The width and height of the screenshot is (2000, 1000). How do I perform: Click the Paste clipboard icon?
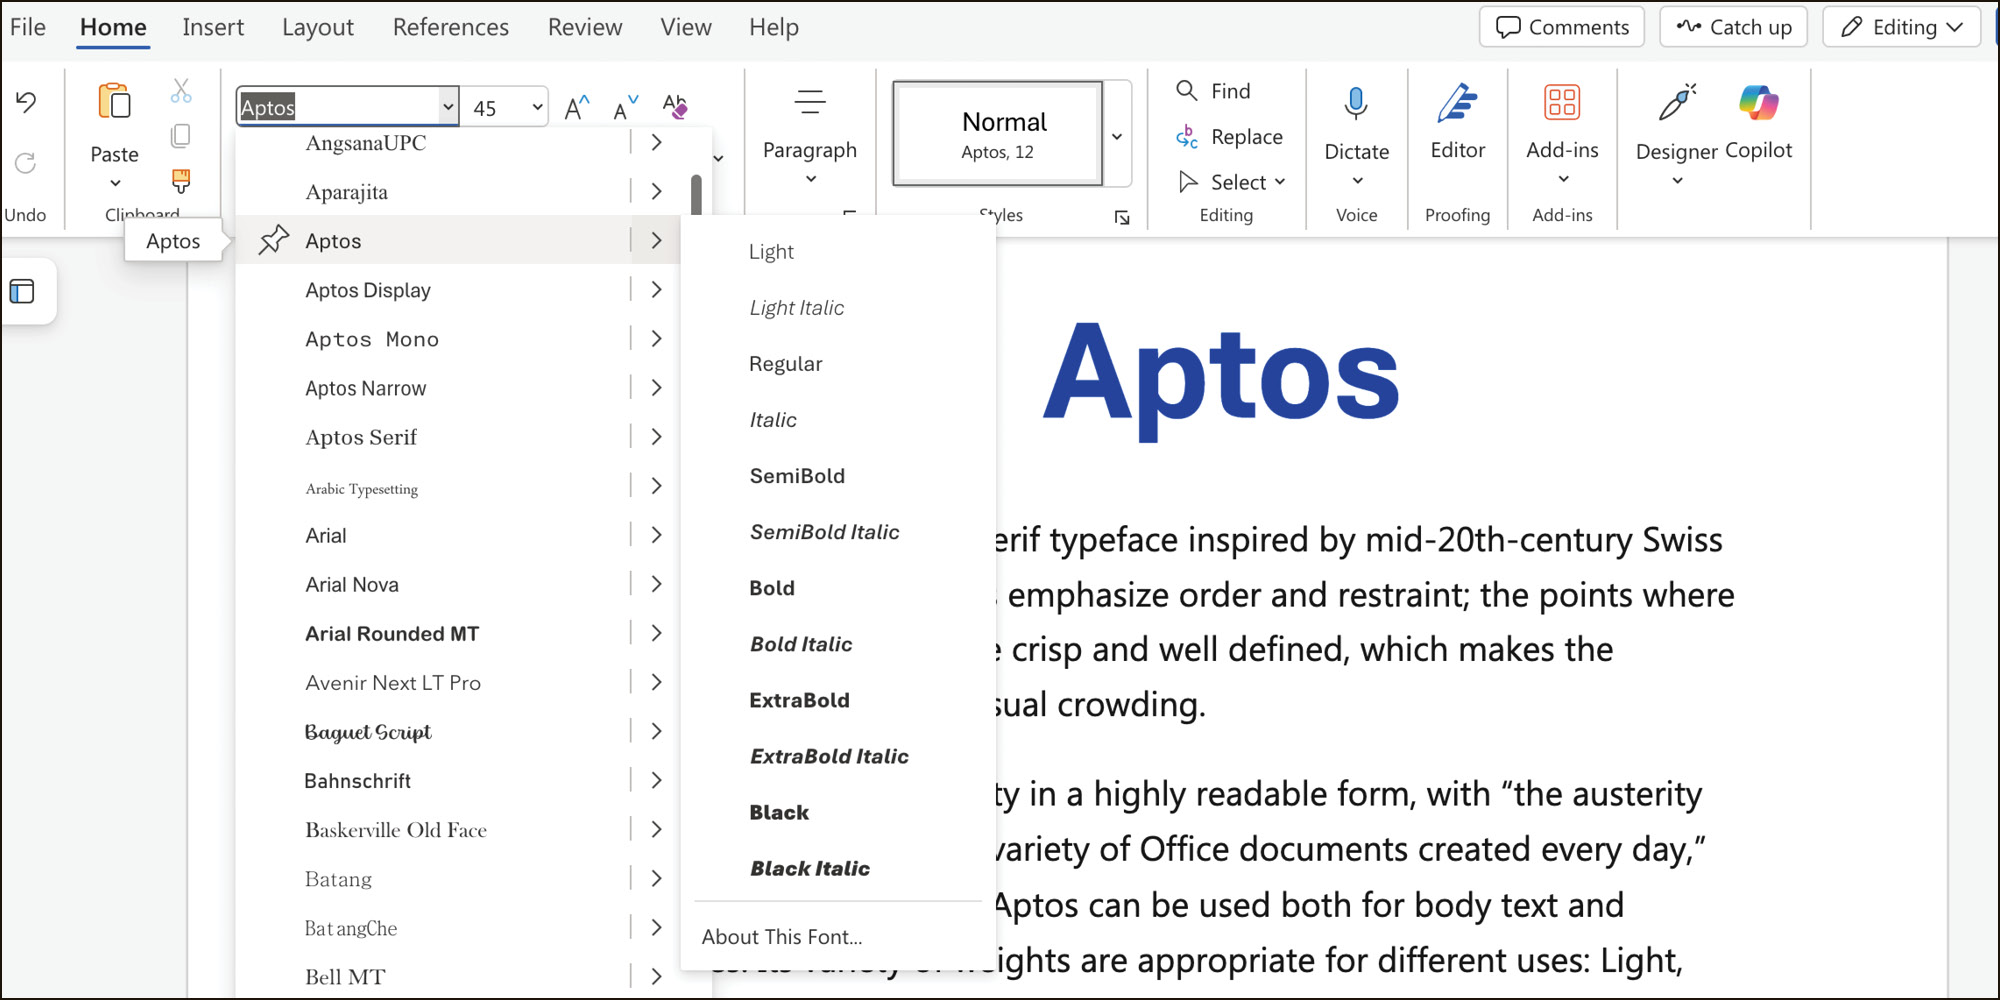point(114,102)
